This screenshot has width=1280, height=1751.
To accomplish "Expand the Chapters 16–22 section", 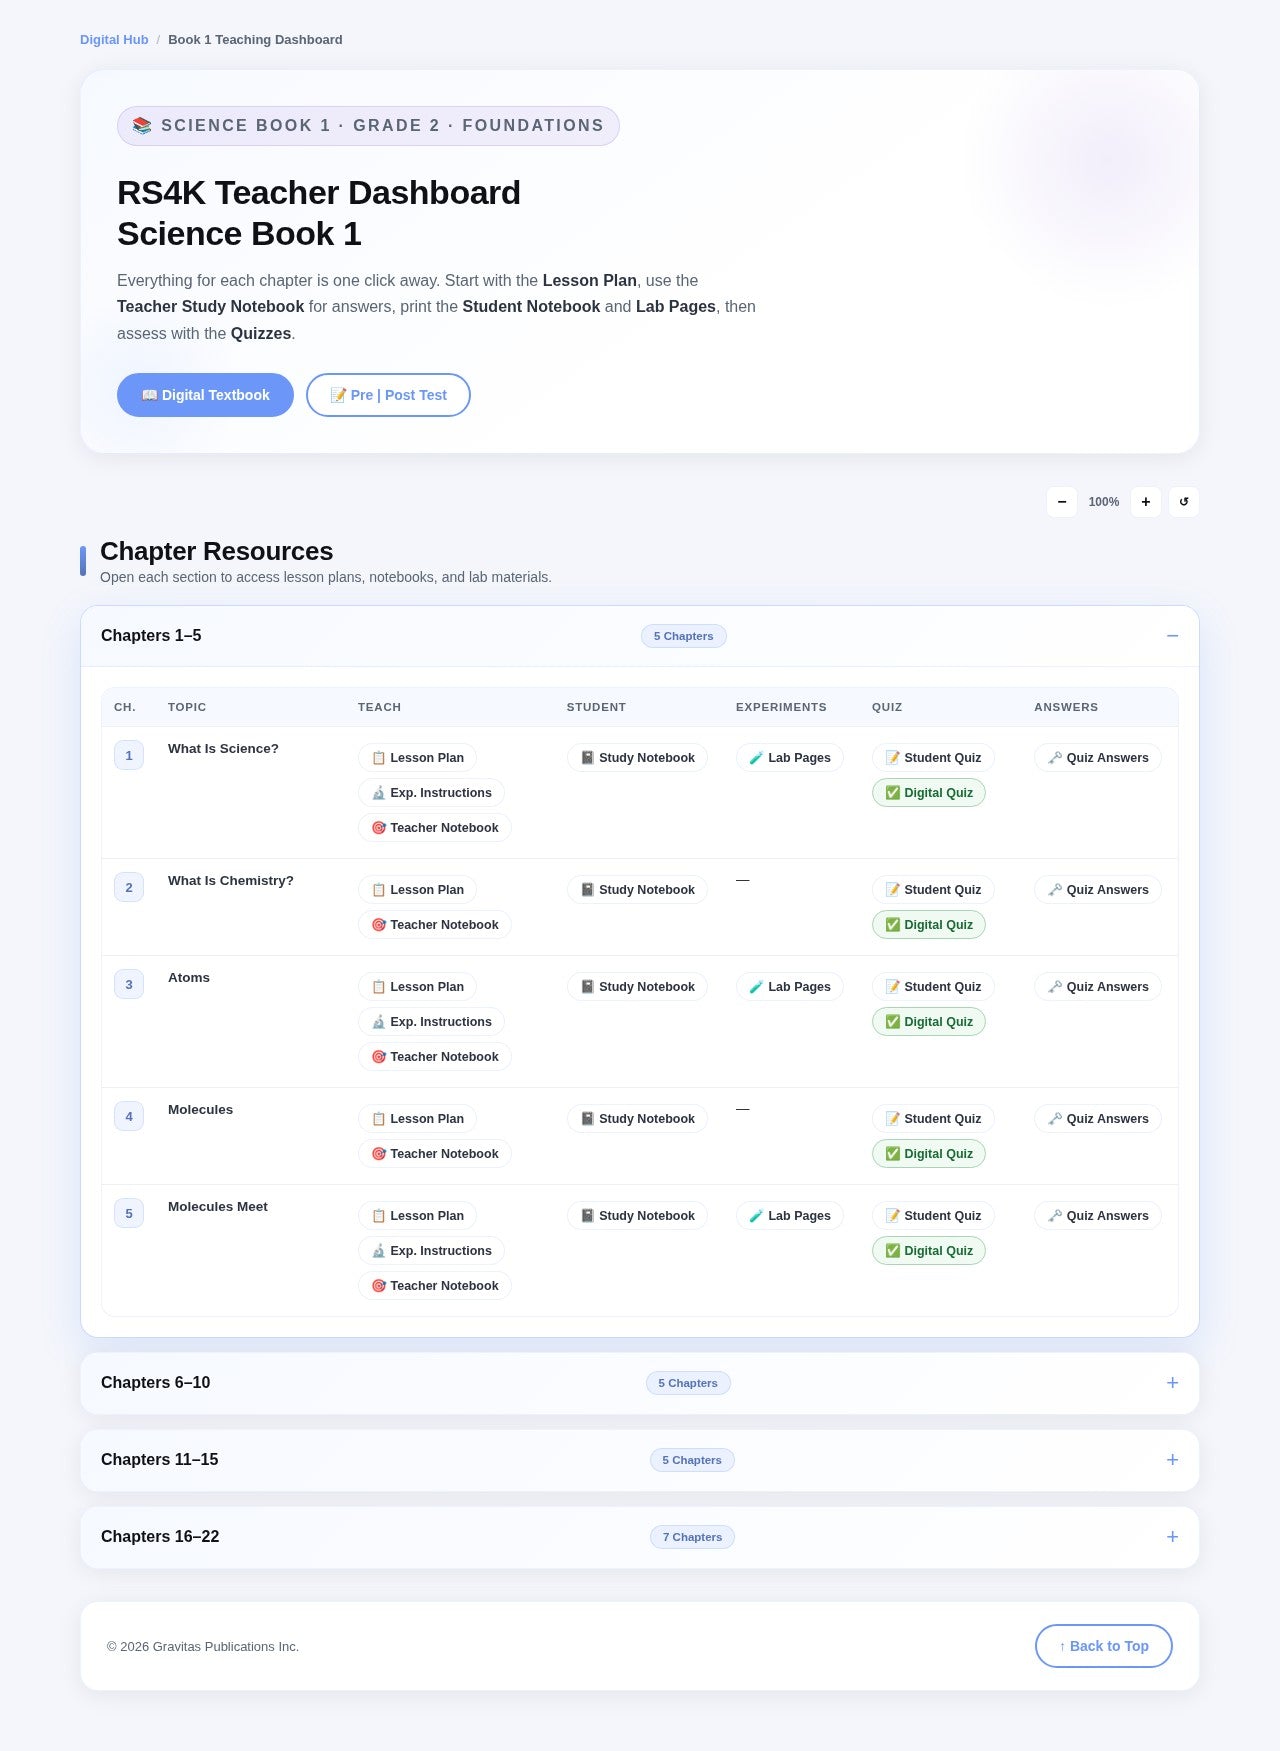I will tap(640, 1537).
